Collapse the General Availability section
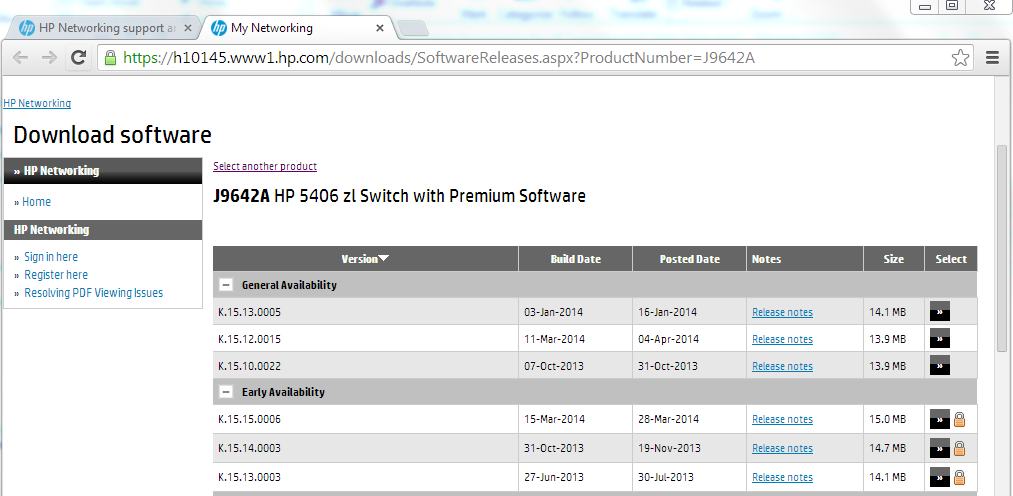1013x496 pixels. (x=226, y=285)
